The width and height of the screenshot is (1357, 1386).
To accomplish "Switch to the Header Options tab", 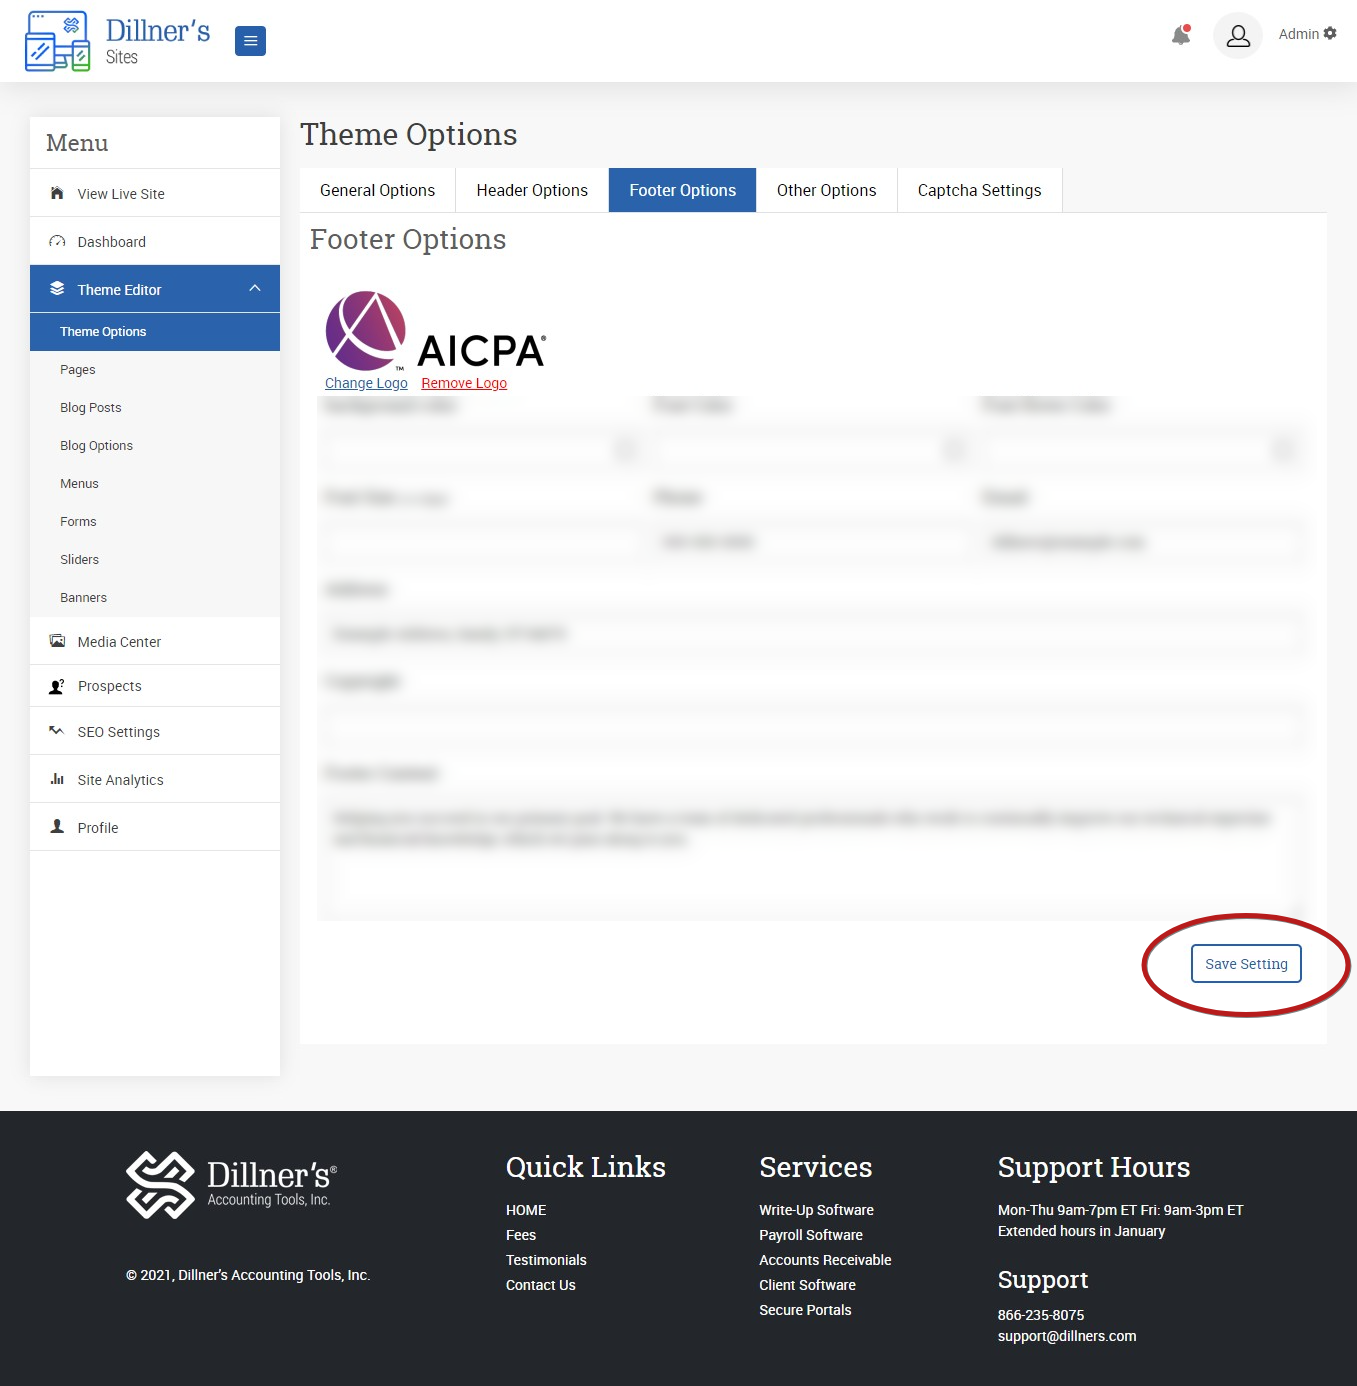I will click(532, 190).
